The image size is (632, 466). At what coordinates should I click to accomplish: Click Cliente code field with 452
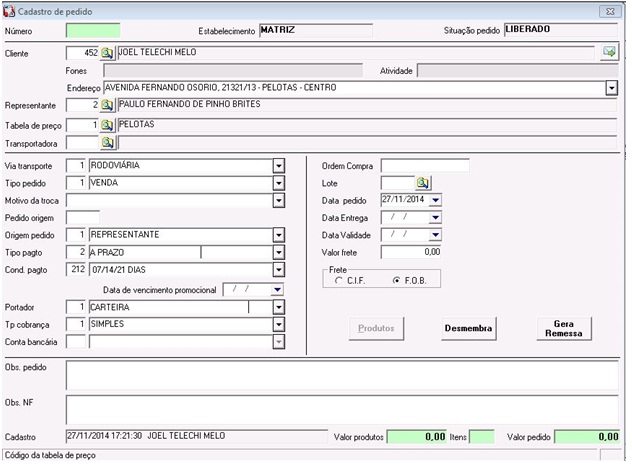(x=83, y=53)
